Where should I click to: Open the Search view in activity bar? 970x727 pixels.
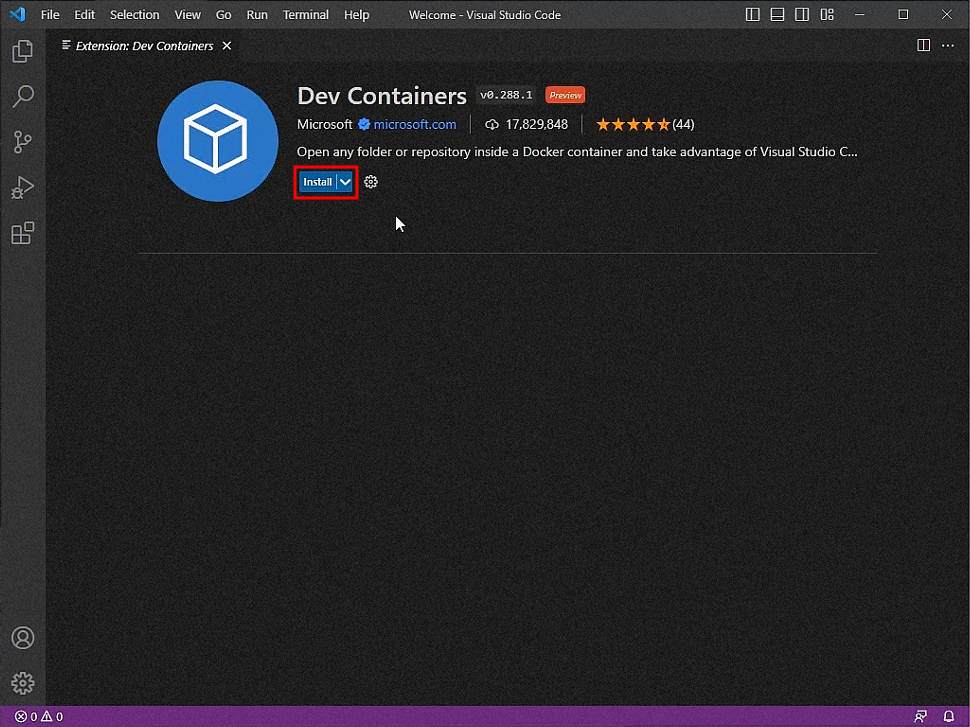23,96
